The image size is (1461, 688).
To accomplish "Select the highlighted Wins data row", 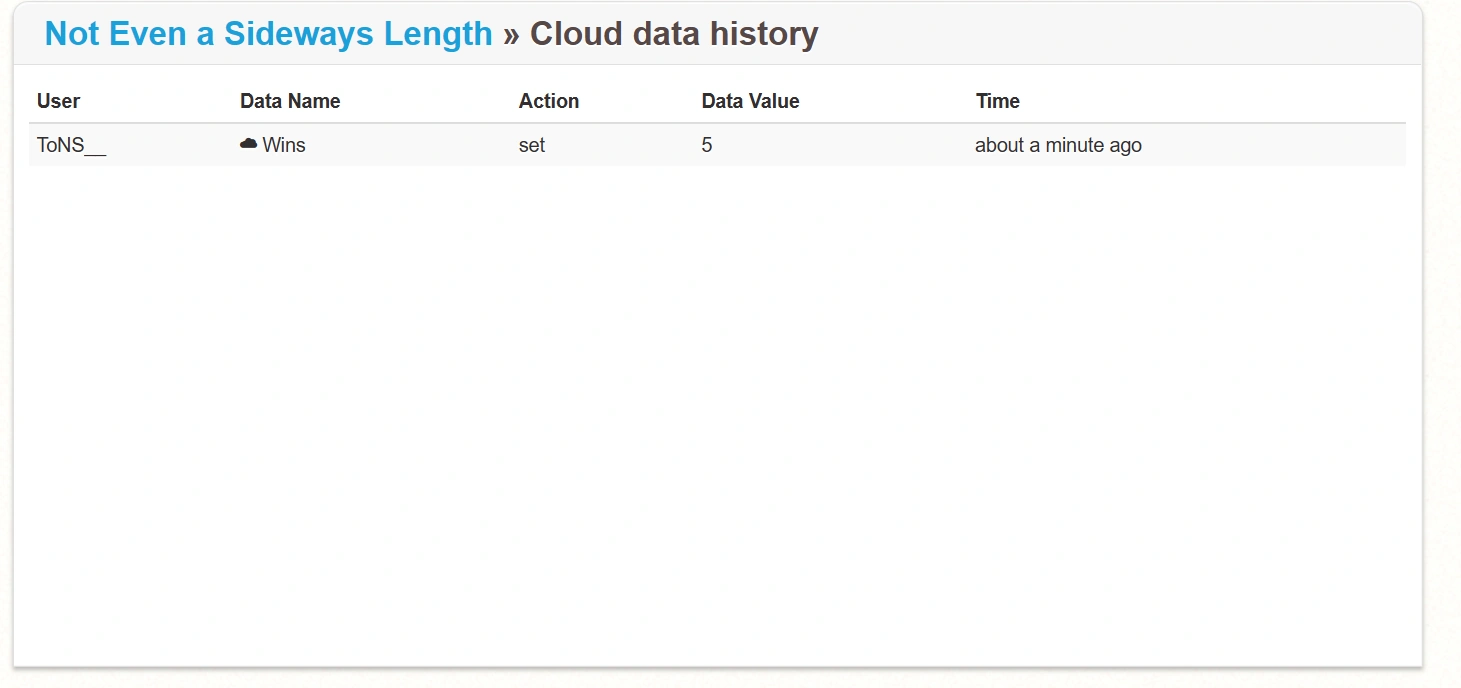I will pos(700,144).
